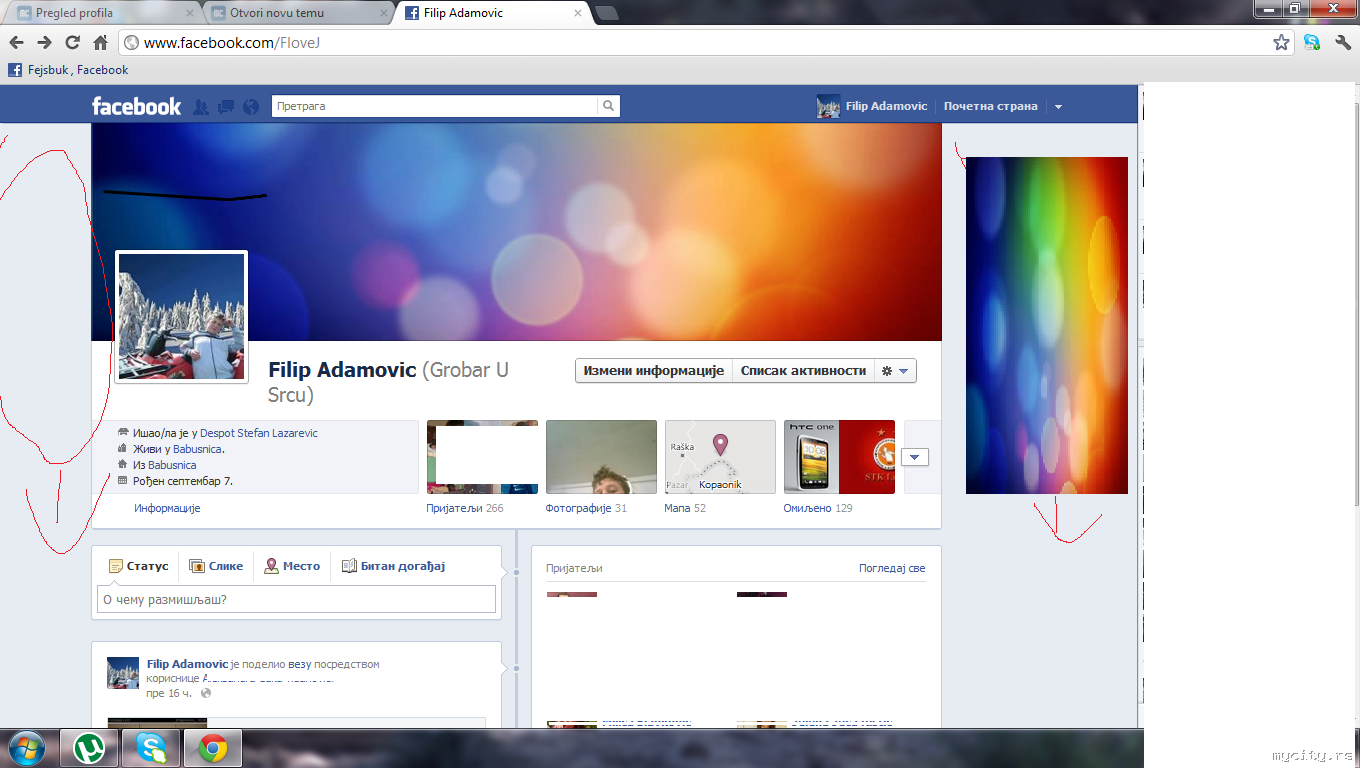Bookmark this page with the star icon
Viewport: 1360px width, 768px height.
click(x=1281, y=43)
